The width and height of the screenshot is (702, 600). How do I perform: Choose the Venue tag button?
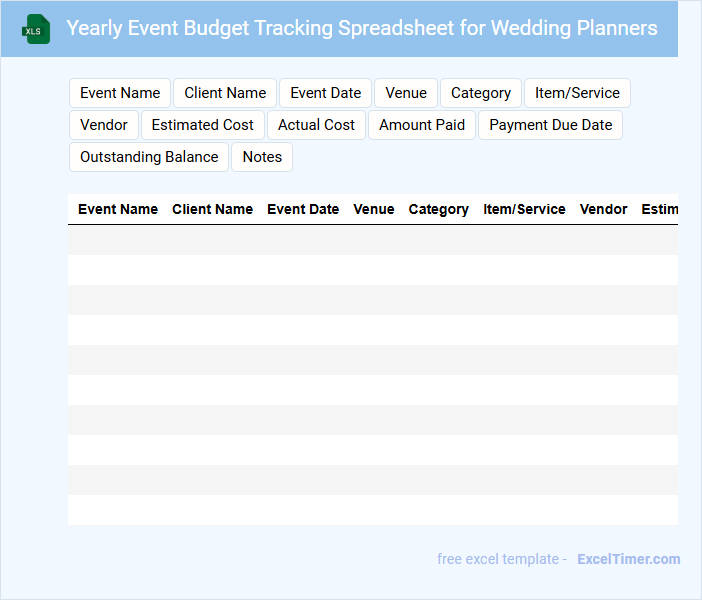click(x=406, y=93)
